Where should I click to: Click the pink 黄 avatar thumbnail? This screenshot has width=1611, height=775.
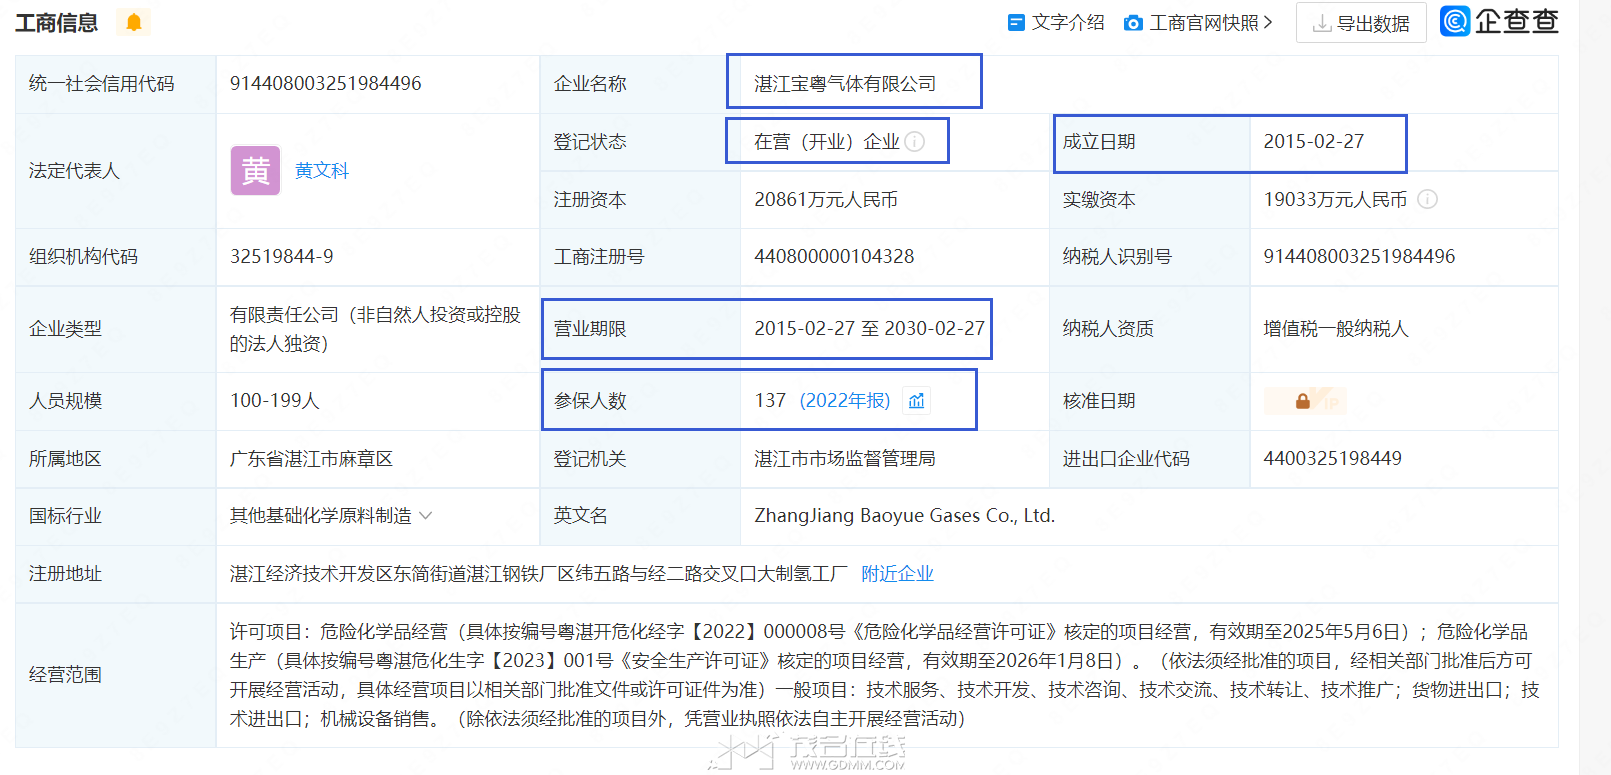point(255,171)
